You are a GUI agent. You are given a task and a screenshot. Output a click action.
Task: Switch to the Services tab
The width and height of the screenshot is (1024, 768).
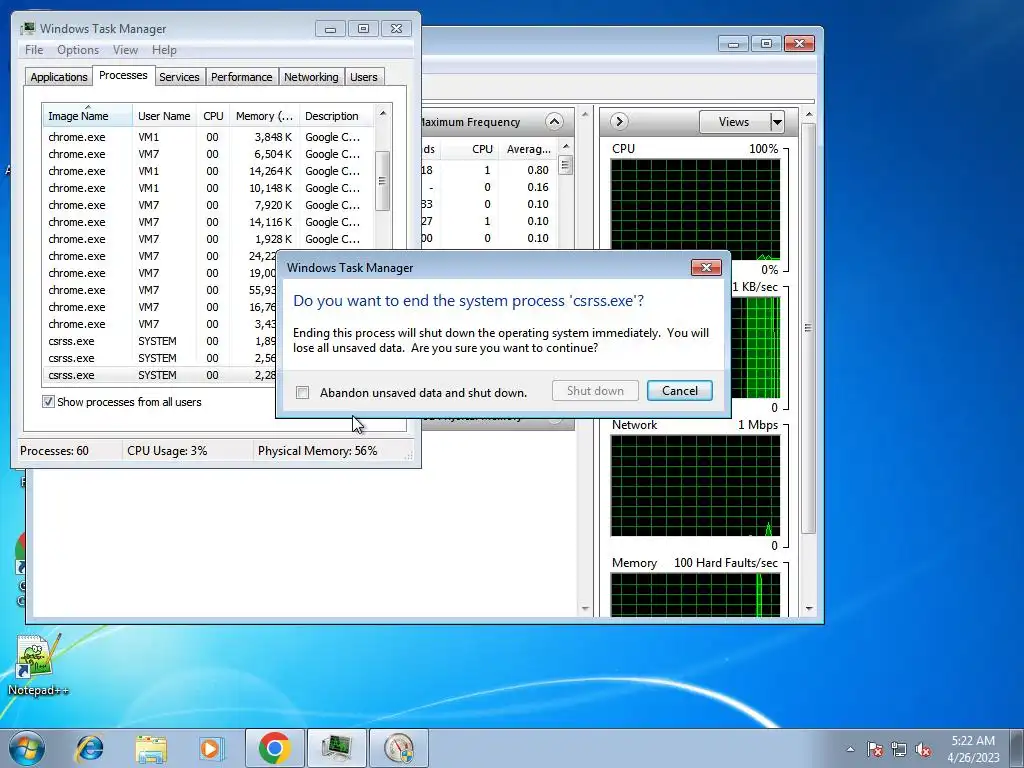point(179,77)
